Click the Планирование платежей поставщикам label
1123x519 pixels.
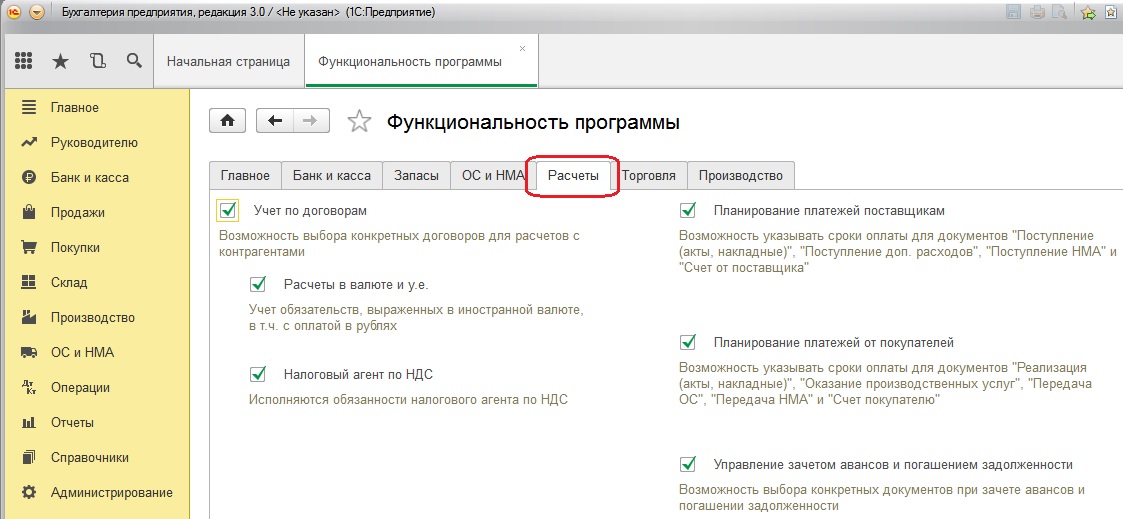coord(829,210)
